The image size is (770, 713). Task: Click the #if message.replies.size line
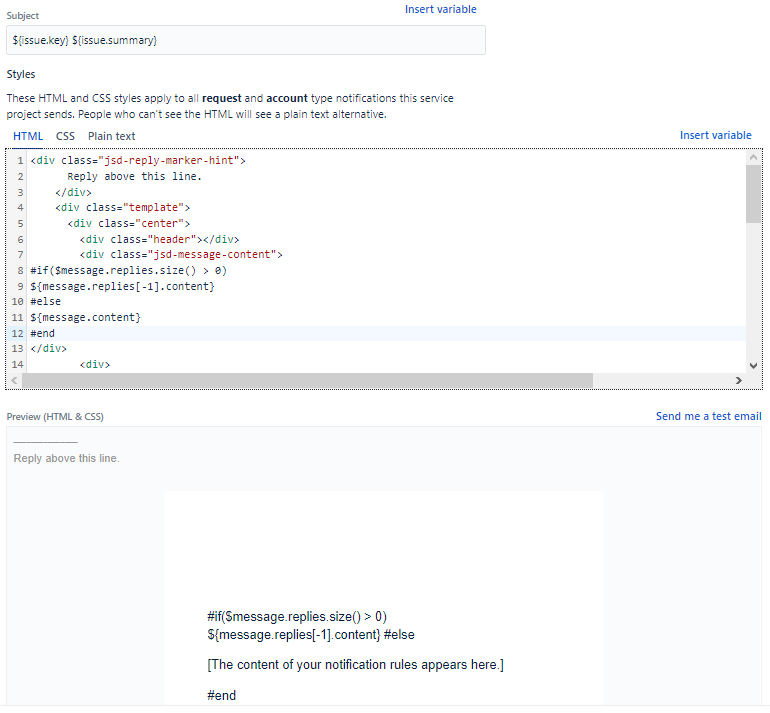[128, 271]
